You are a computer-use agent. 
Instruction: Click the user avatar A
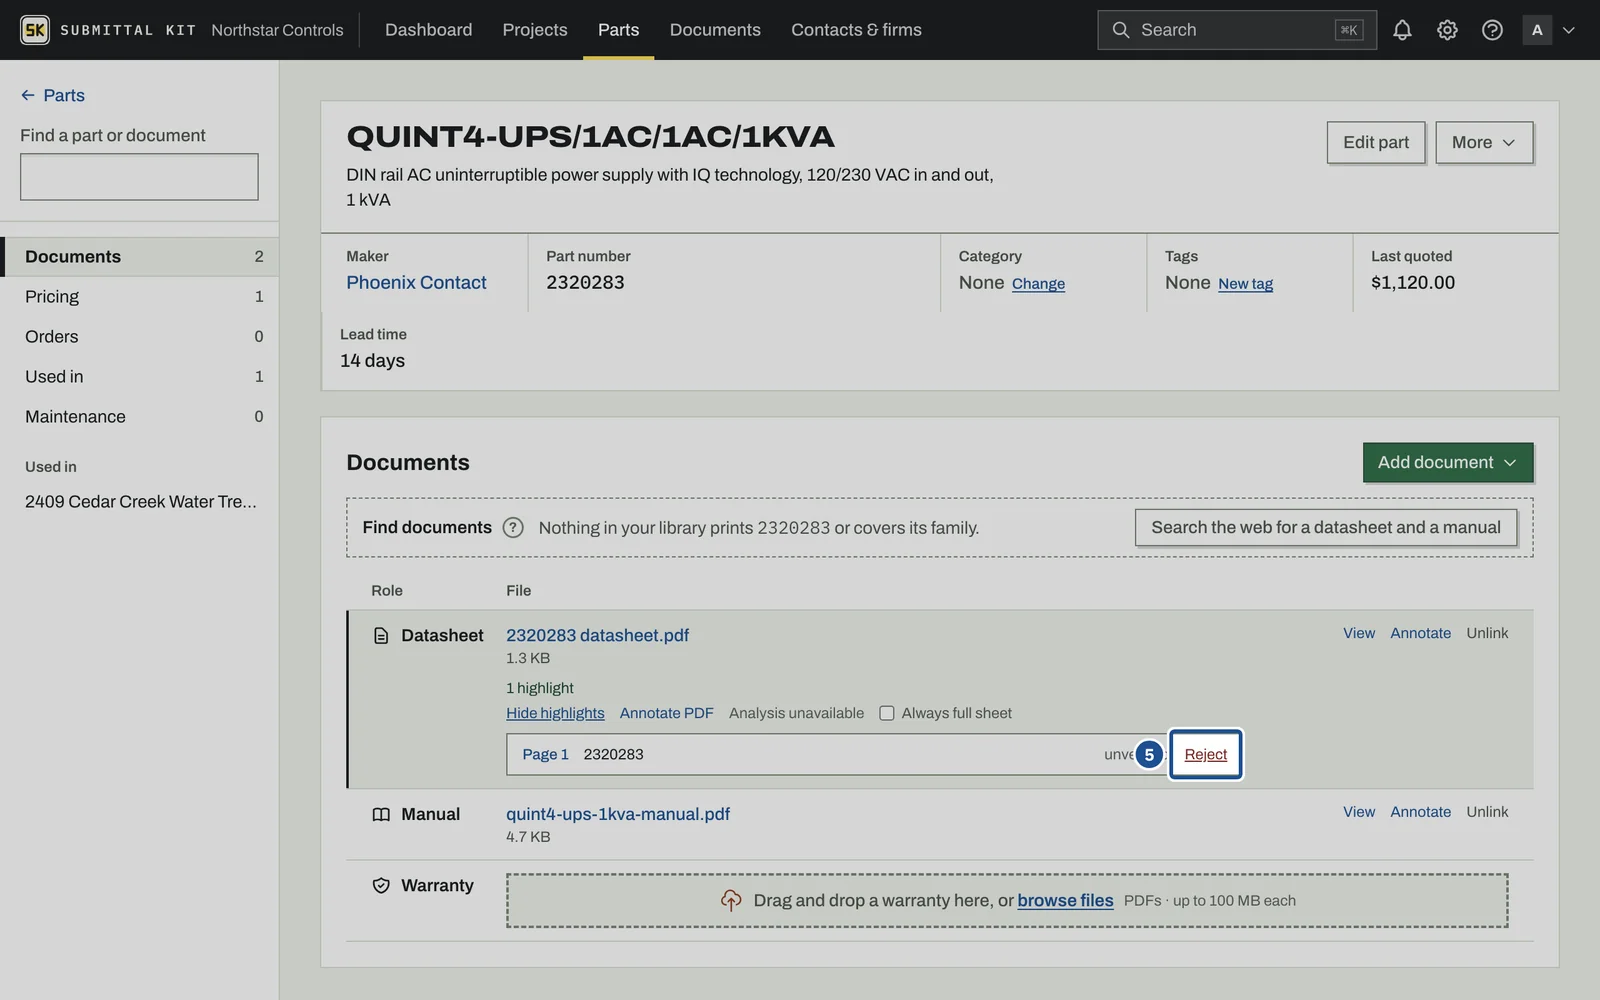[1537, 30]
